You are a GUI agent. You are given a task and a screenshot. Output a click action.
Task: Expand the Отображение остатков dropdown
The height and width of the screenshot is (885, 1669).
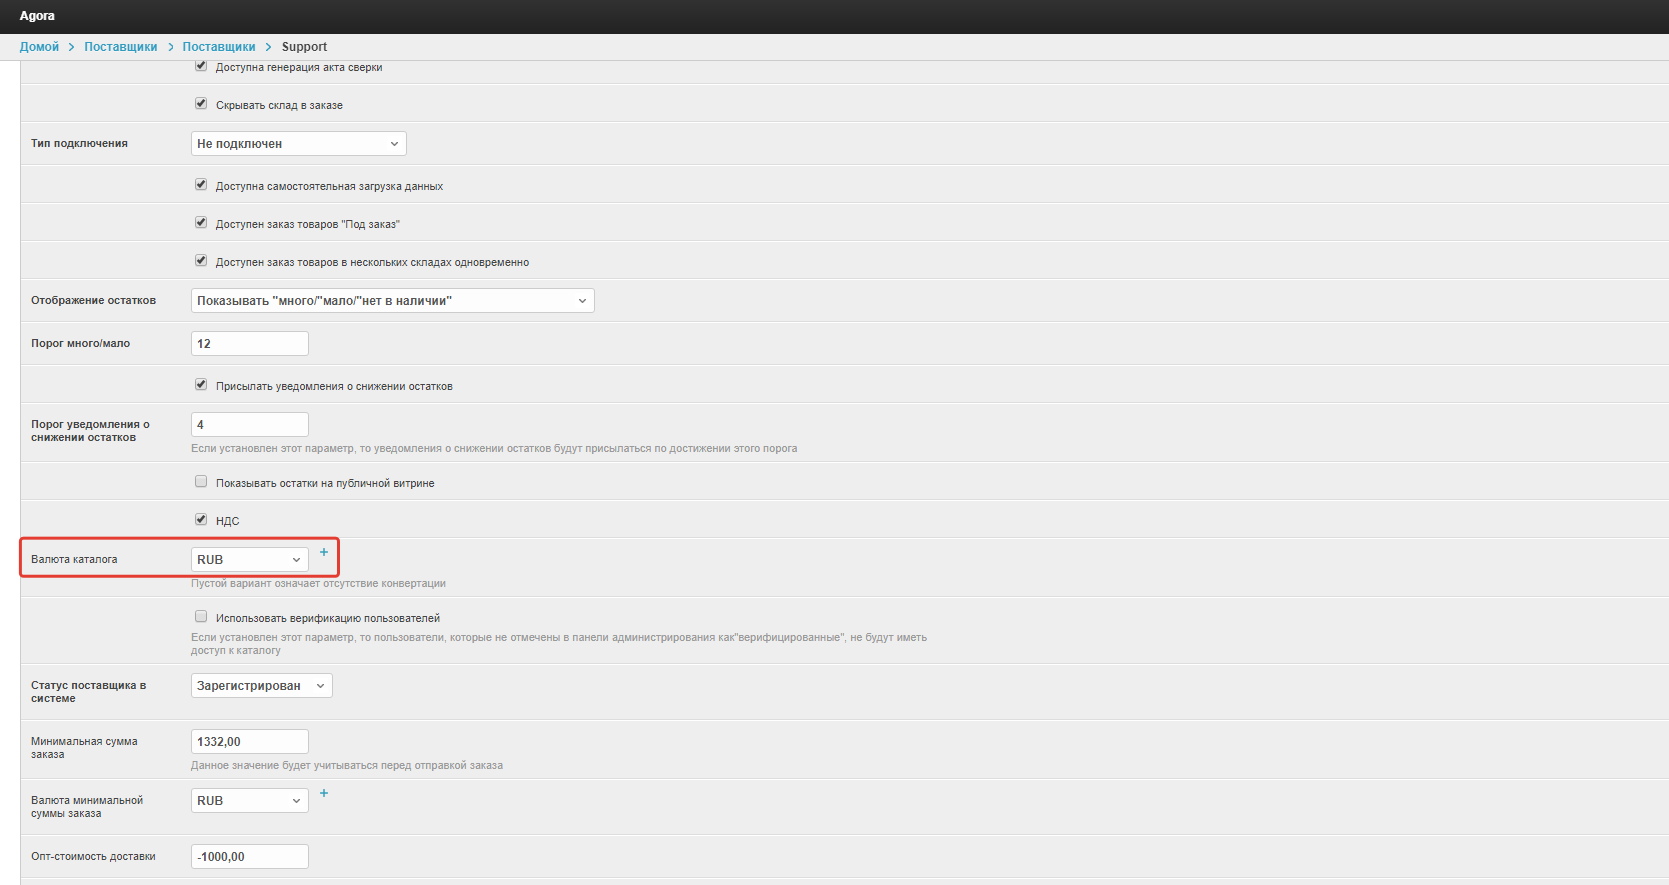392,301
